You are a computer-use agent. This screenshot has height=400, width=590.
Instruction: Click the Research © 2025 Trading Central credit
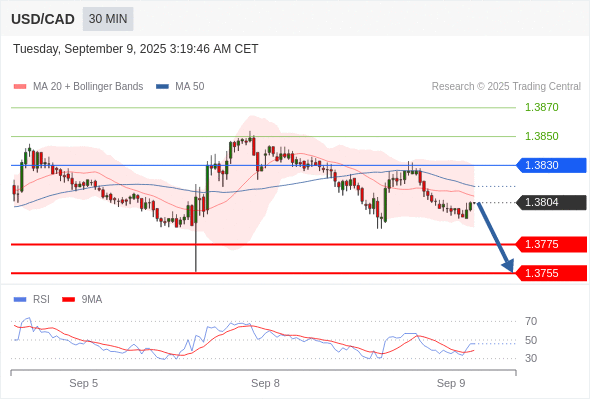click(x=506, y=87)
